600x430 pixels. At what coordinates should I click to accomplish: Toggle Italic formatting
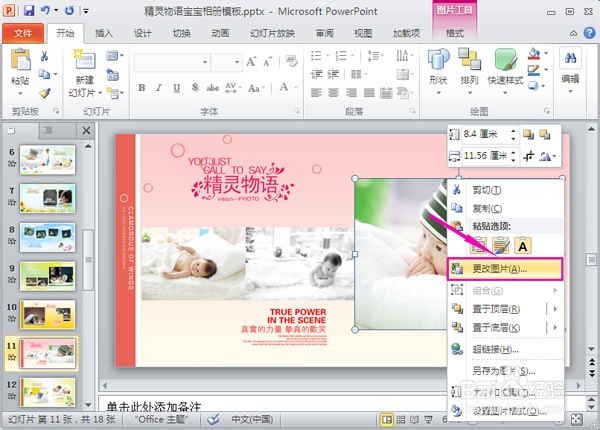point(158,88)
